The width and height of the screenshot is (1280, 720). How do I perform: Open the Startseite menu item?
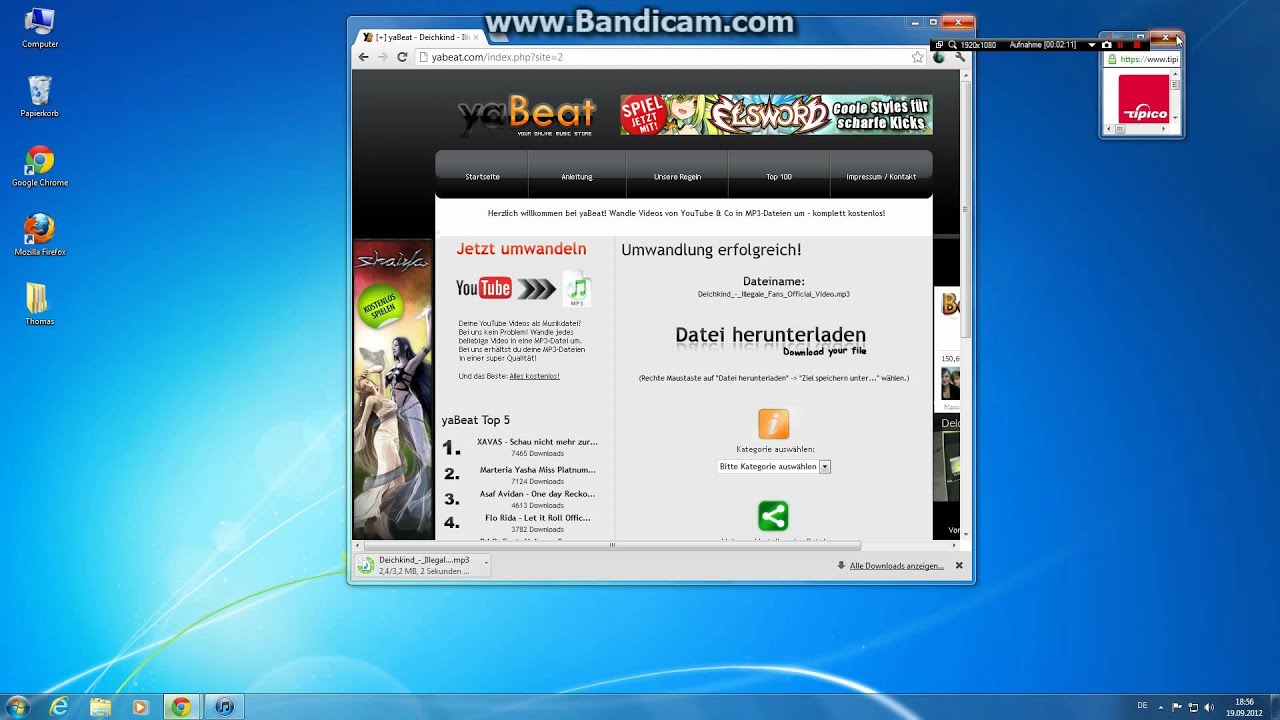pos(482,177)
